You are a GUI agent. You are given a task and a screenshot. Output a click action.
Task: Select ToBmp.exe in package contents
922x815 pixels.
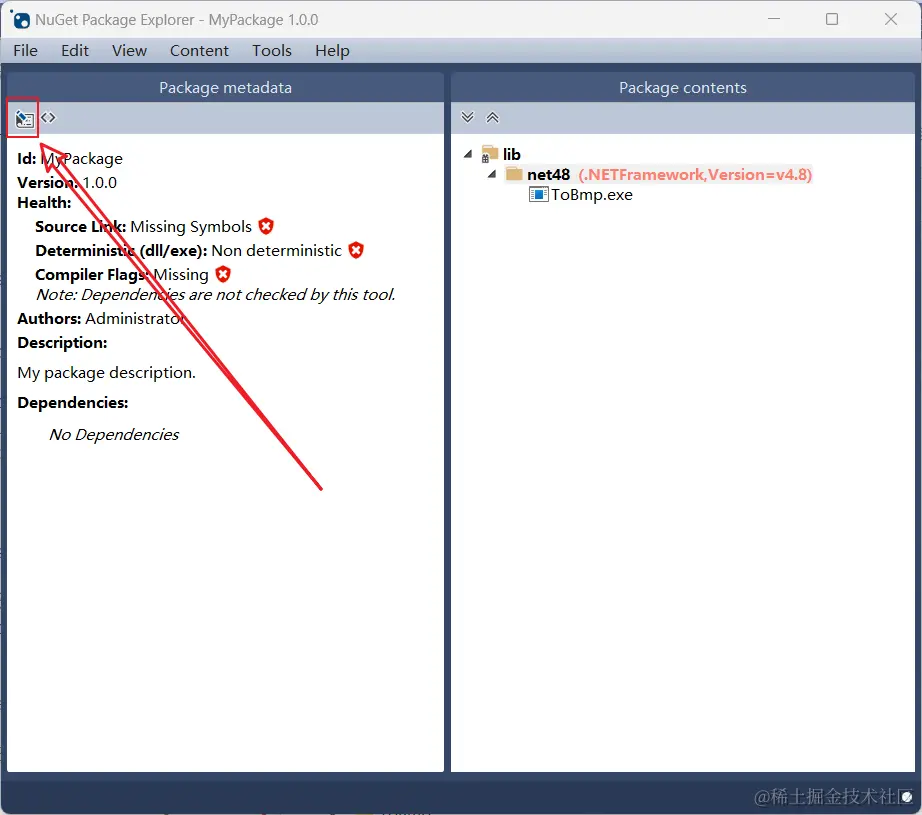[x=592, y=195]
